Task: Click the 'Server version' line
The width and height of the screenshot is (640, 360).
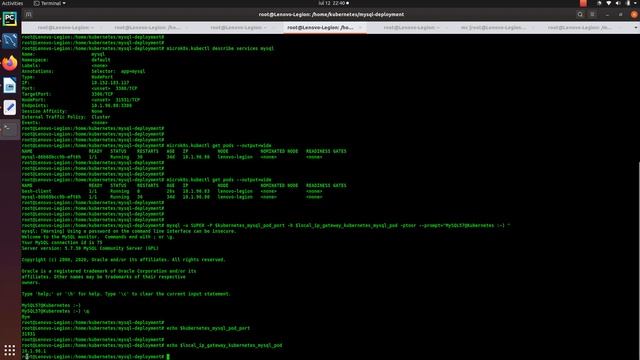Action: pos(90,248)
